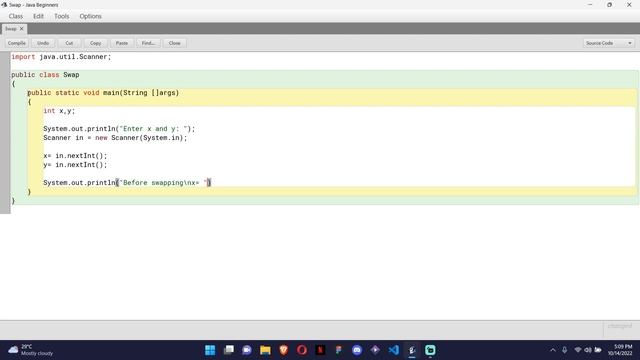The image size is (640, 360).
Task: Open Netflix from the taskbar
Action: pos(320,350)
